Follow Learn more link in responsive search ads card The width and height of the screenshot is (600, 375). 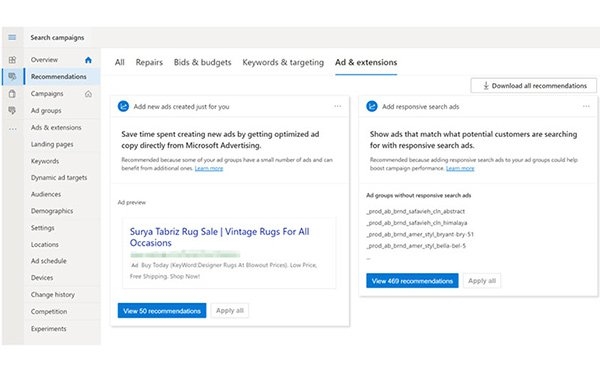[460, 168]
